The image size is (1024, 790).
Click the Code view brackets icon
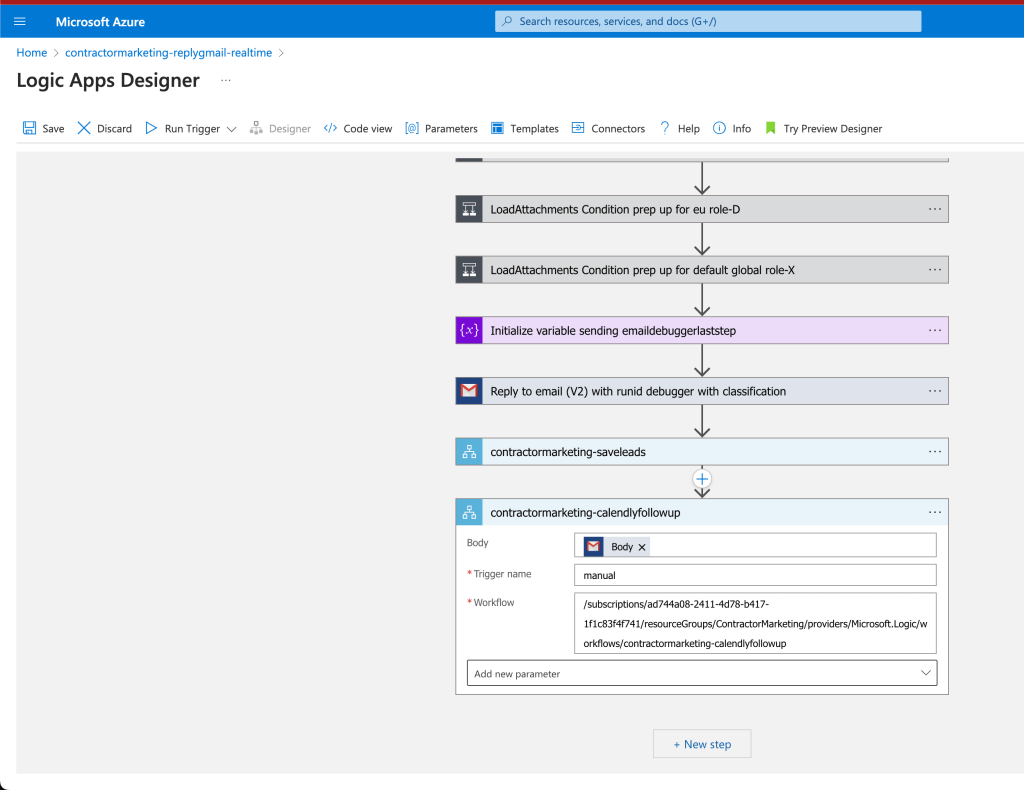pyautogui.click(x=330, y=128)
